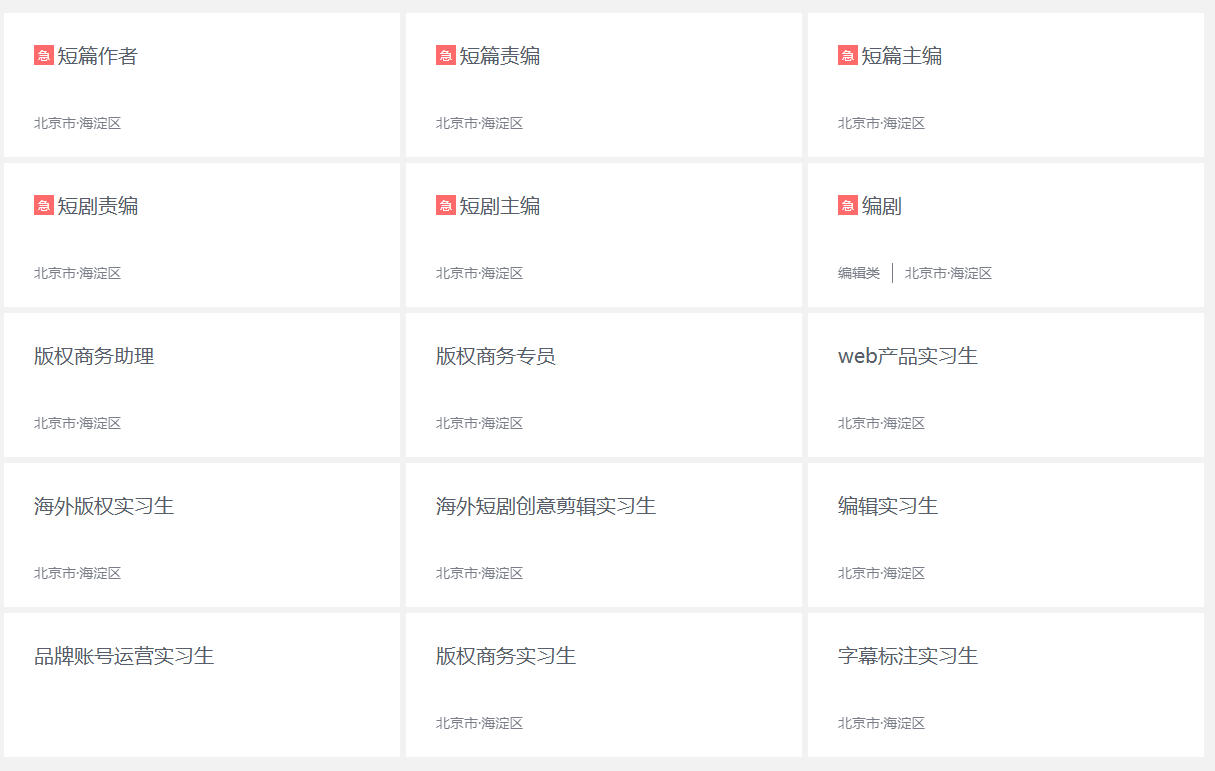Select the 海外短剧创意剪辑实习生 job title

[545, 506]
